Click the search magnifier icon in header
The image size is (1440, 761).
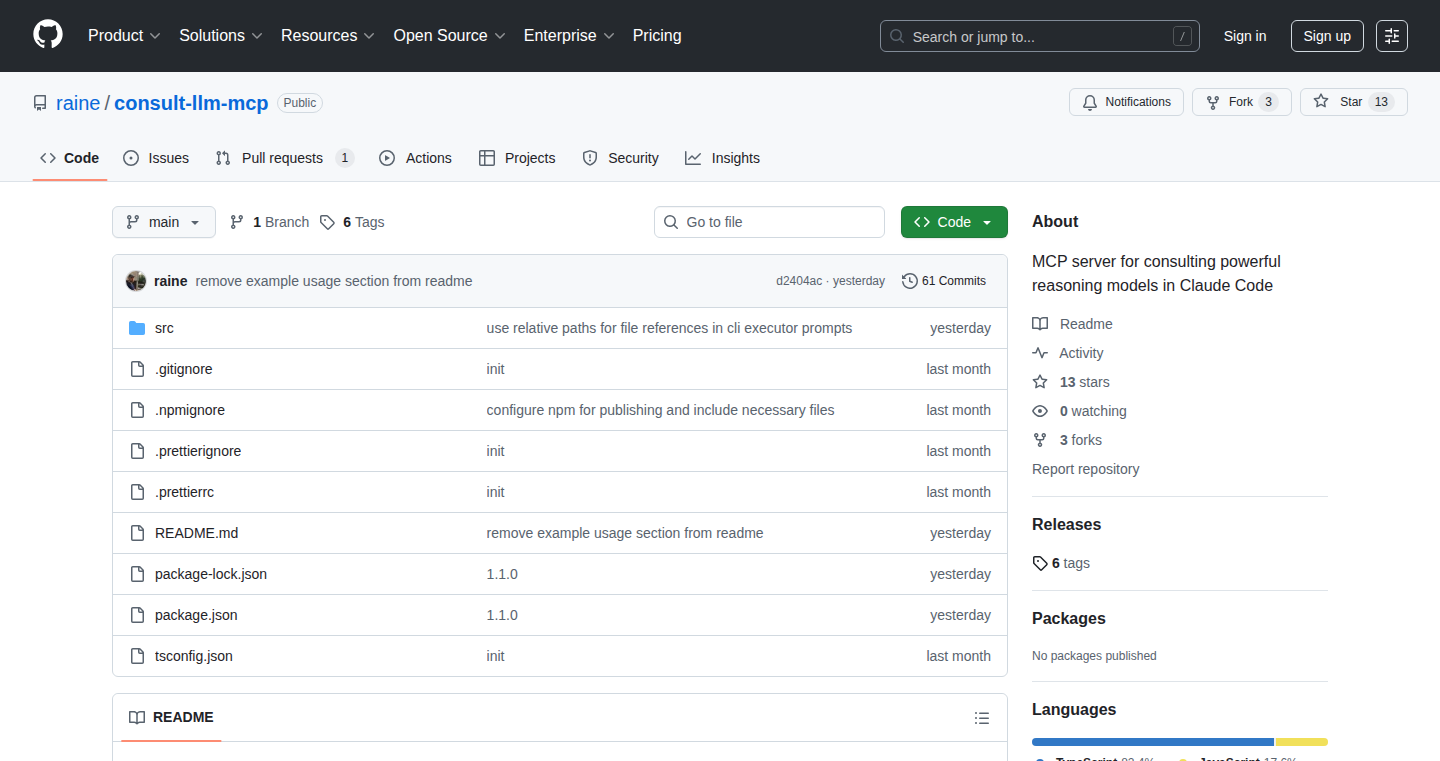click(x=897, y=37)
